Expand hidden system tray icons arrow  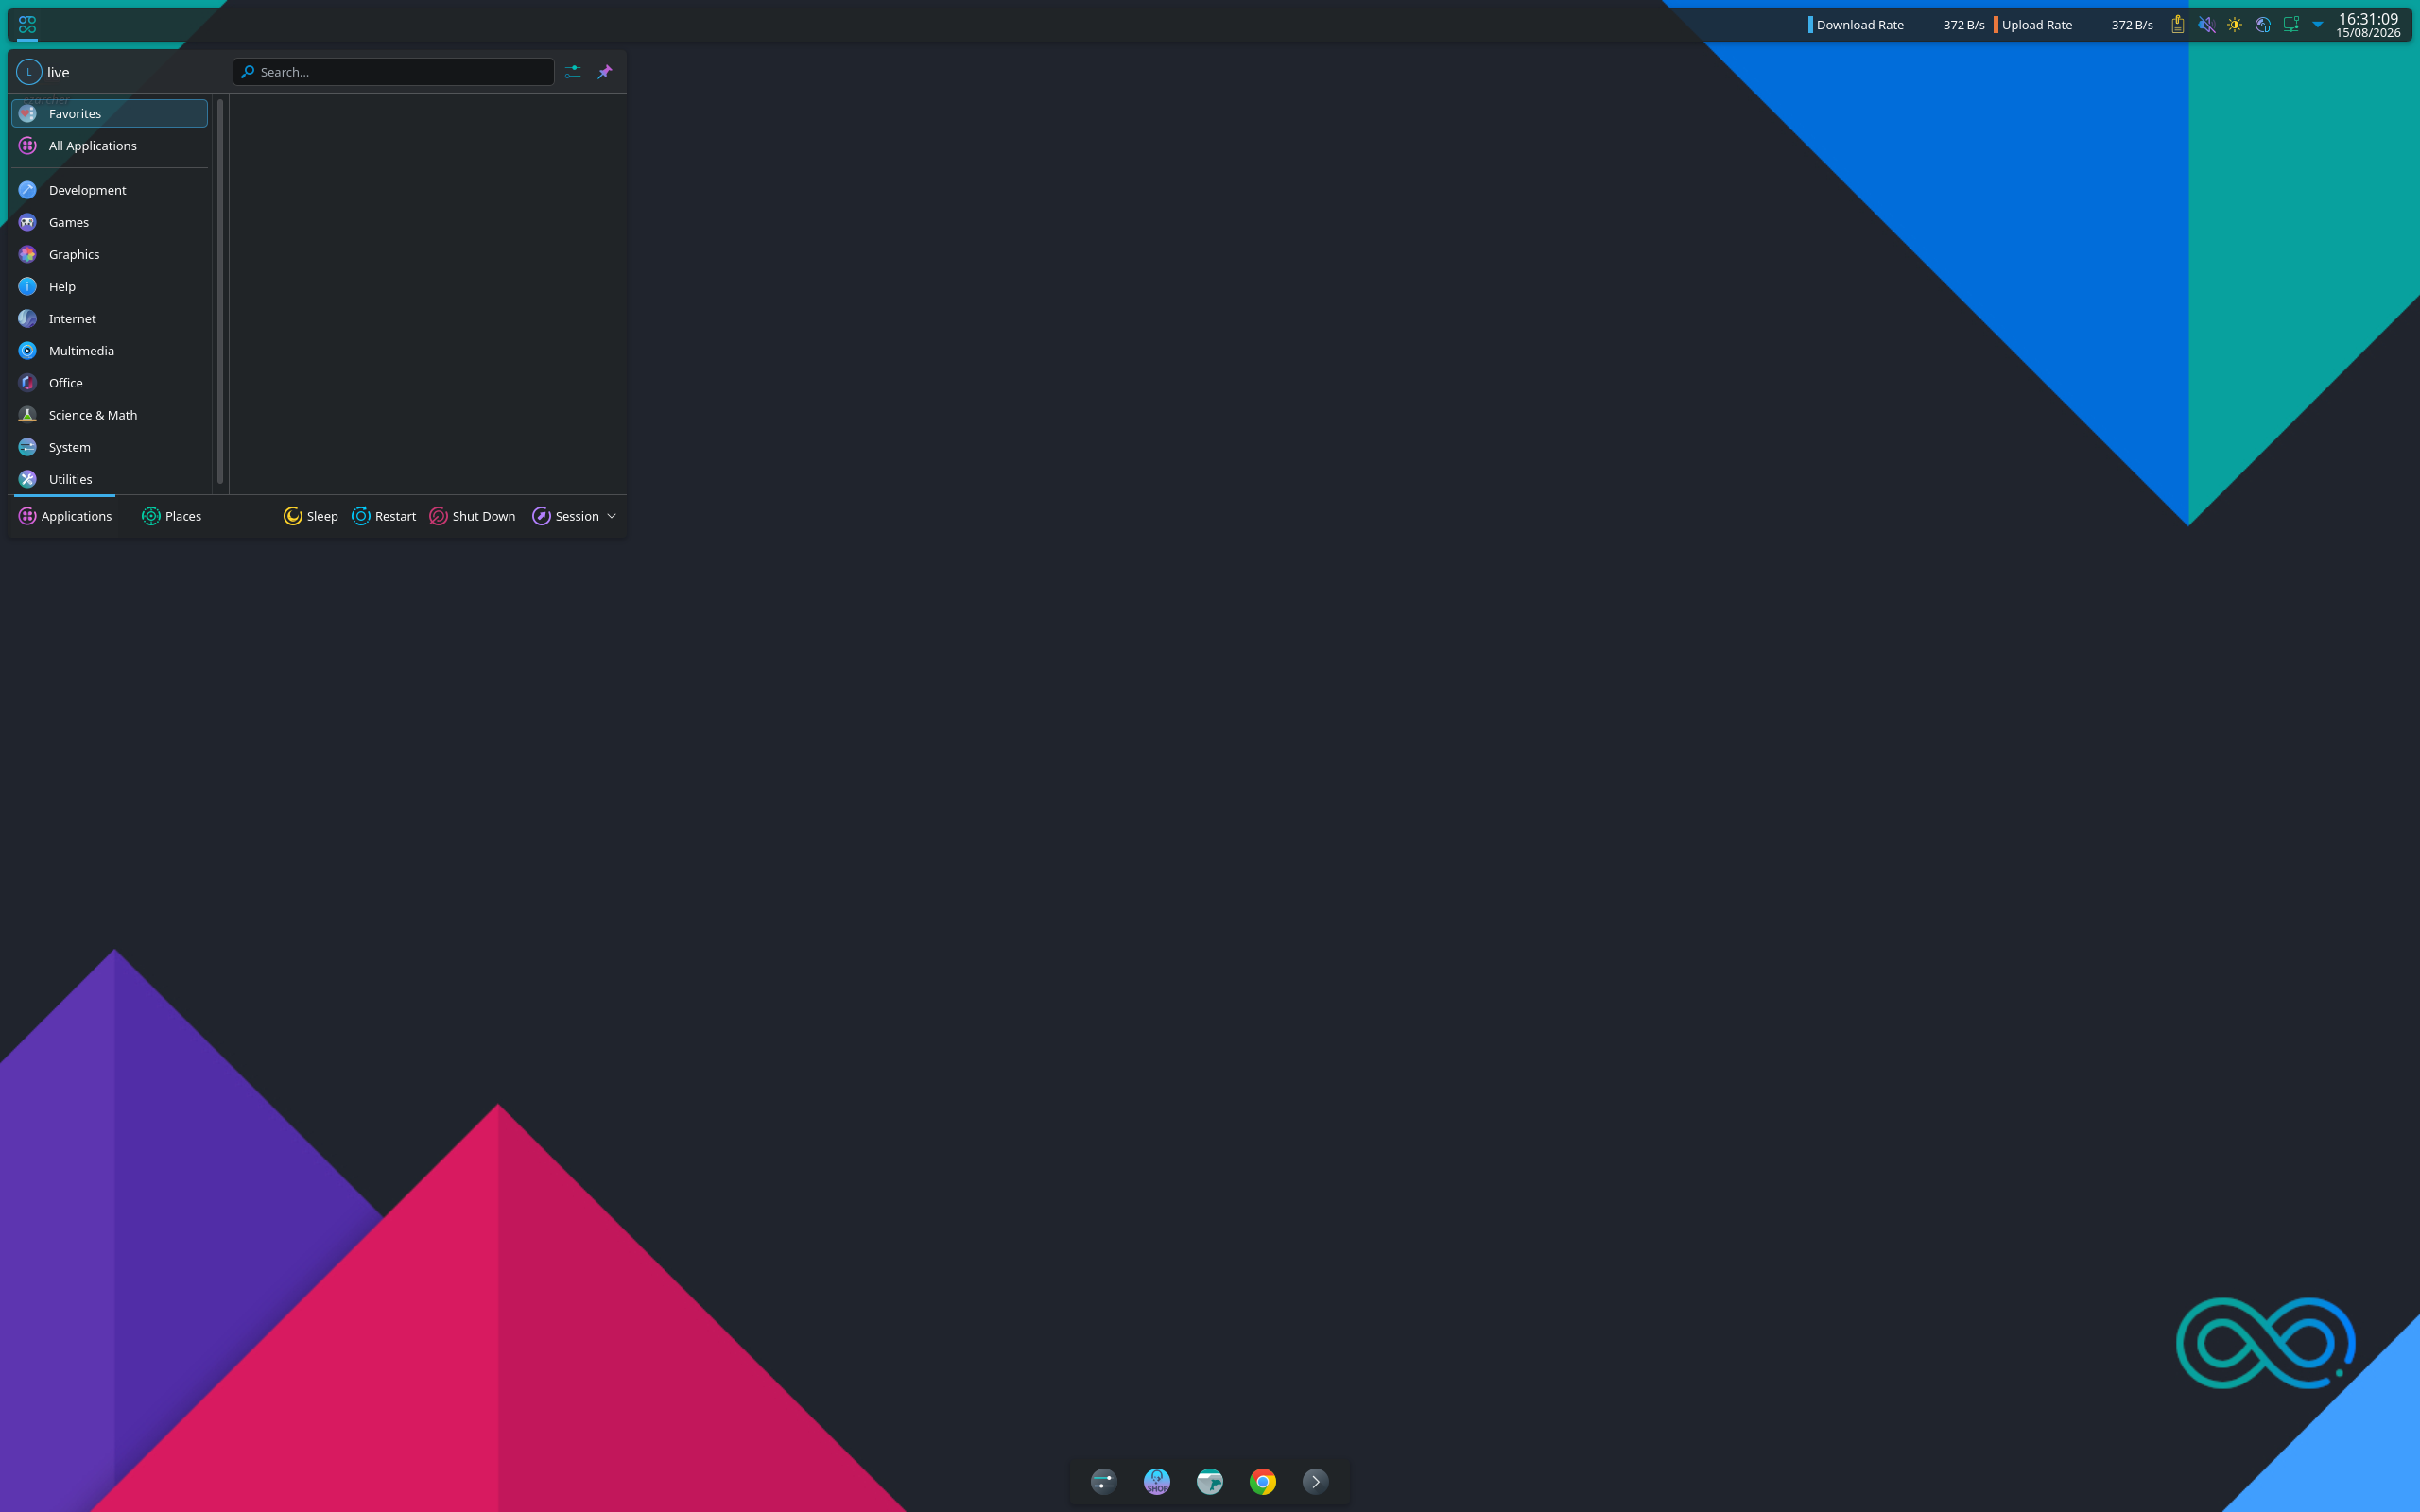tap(2318, 25)
